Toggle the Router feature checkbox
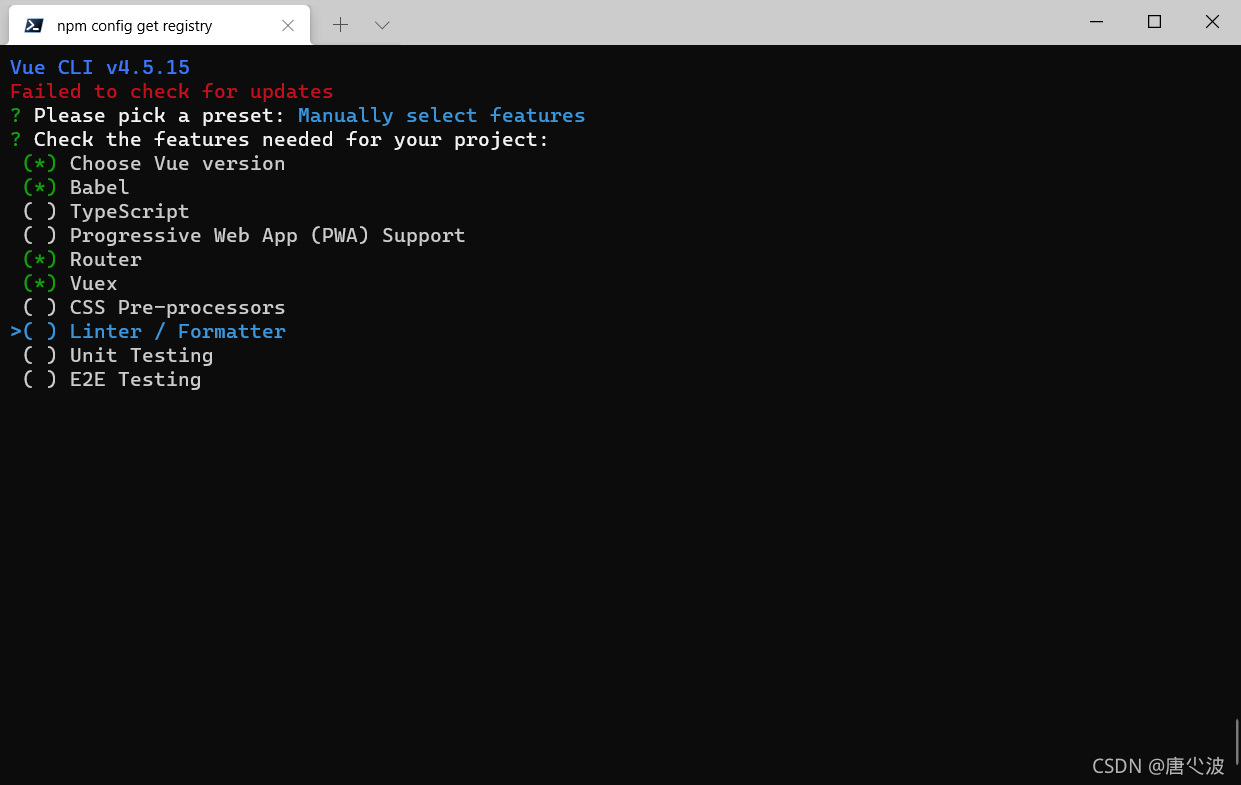 point(40,259)
